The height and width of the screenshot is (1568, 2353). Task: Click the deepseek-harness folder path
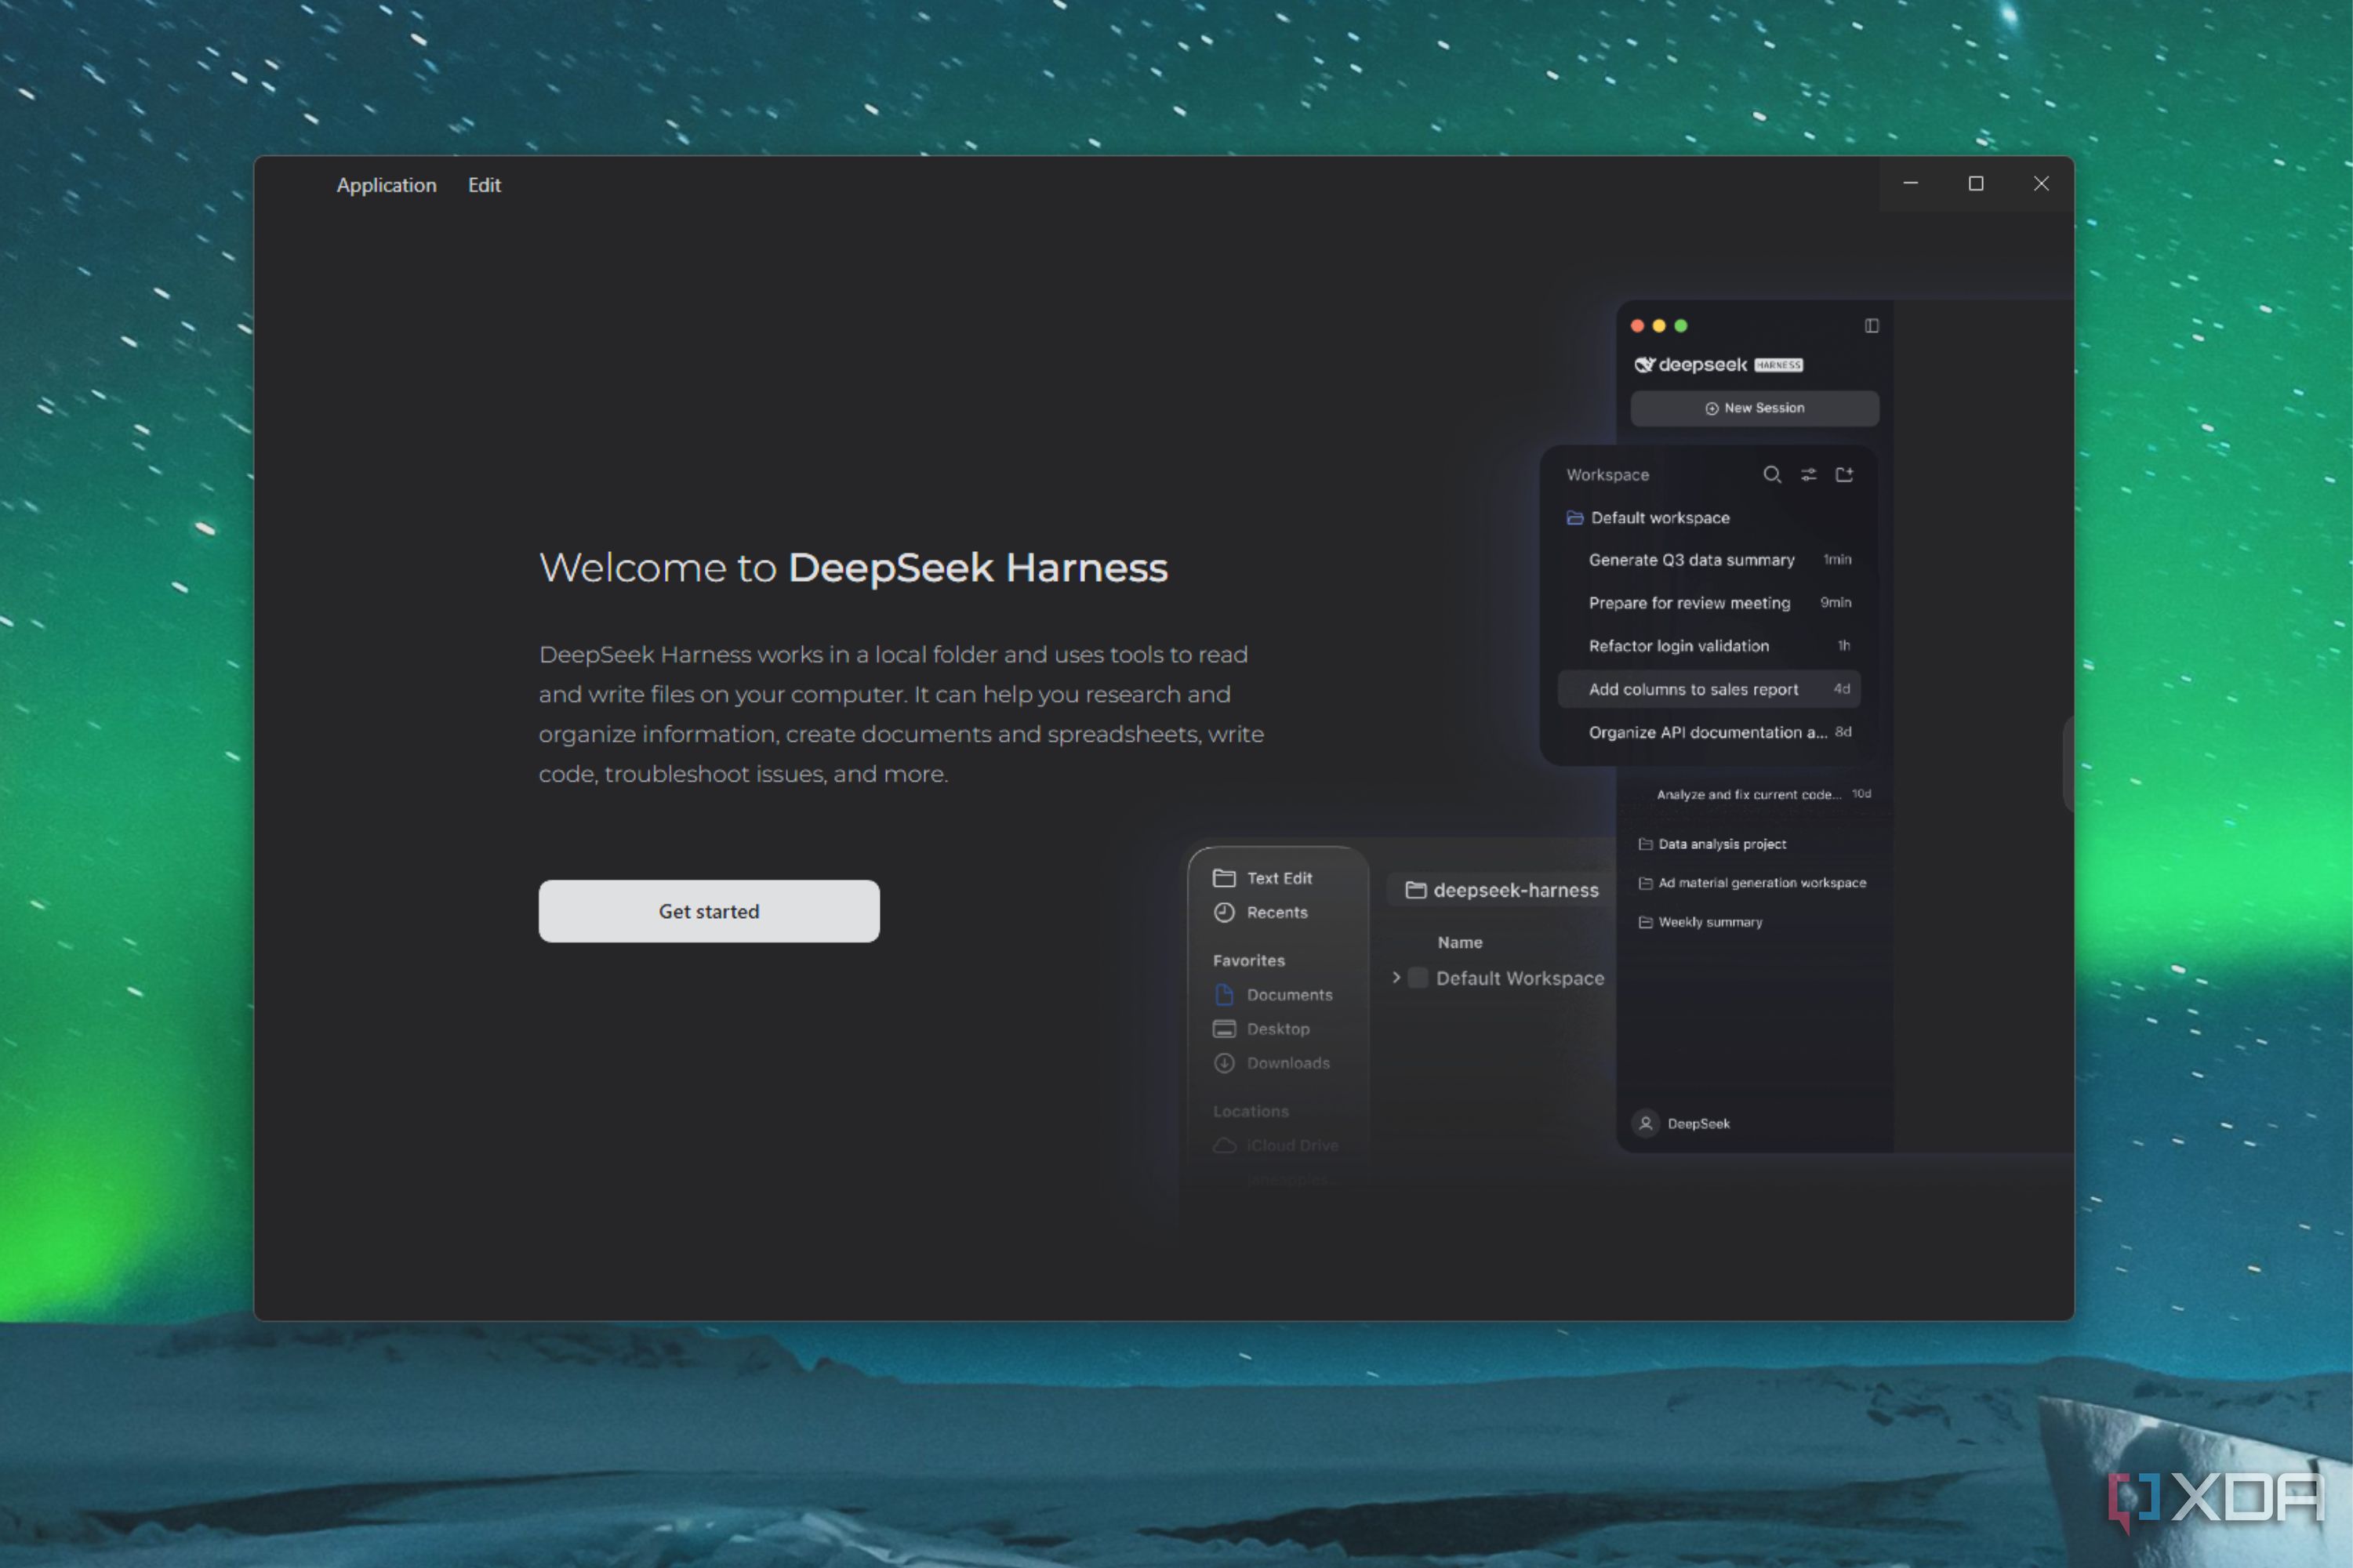1502,890
